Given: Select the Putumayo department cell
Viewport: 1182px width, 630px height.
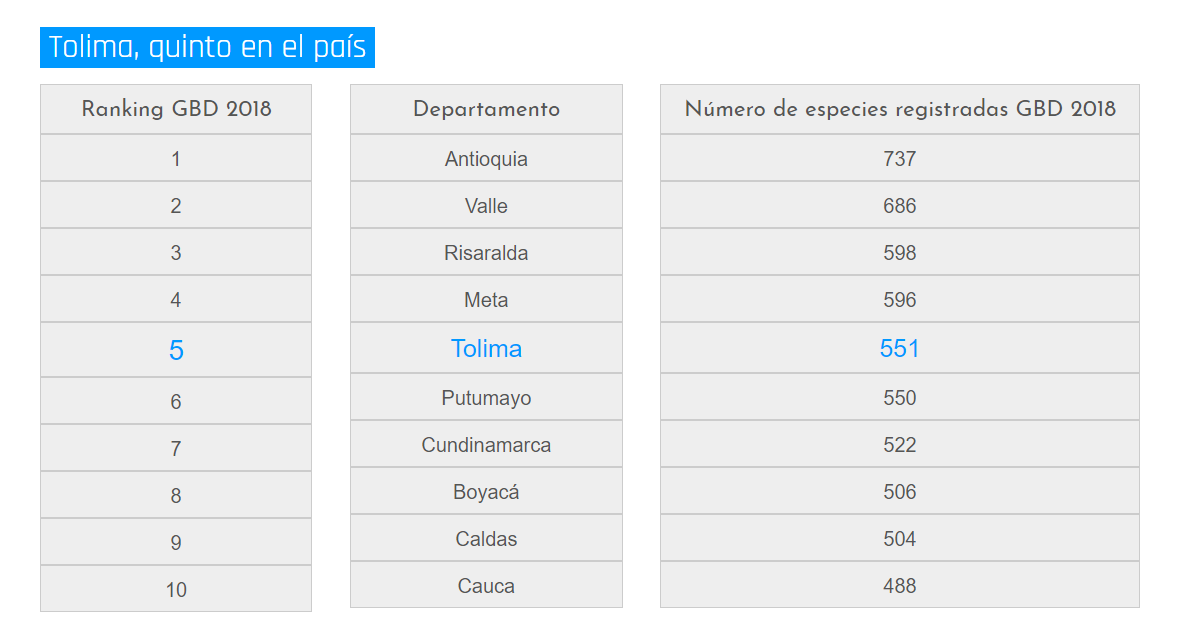Looking at the screenshot, I should pos(486,398).
